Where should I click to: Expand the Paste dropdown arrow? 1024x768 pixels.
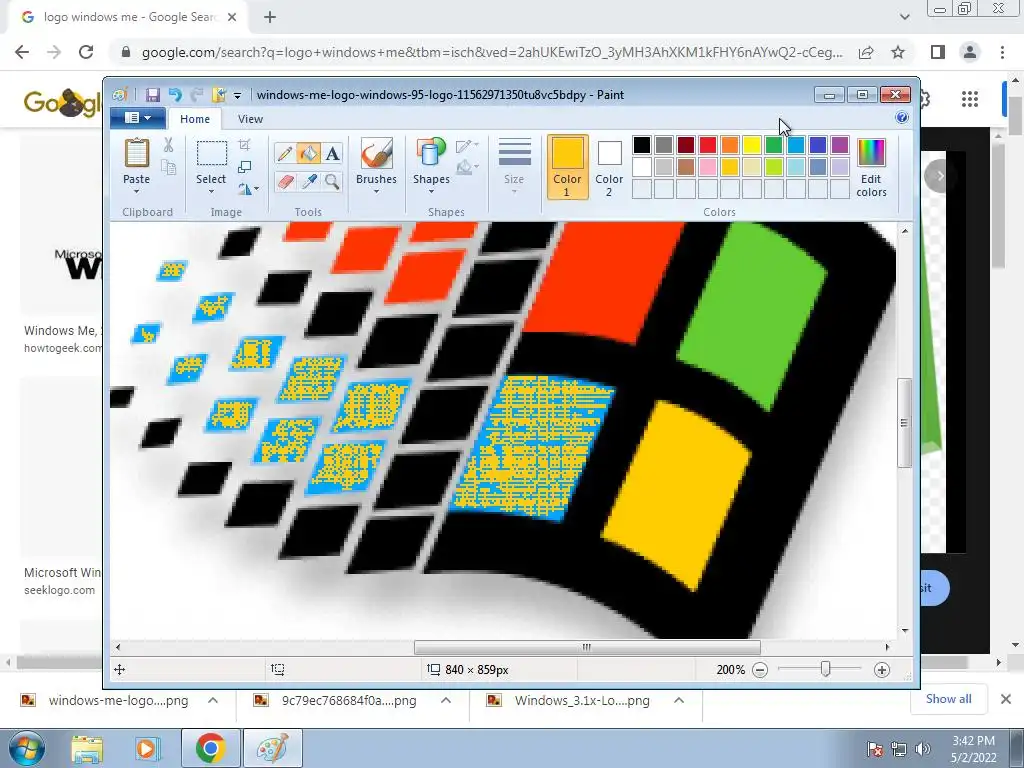pos(136,192)
